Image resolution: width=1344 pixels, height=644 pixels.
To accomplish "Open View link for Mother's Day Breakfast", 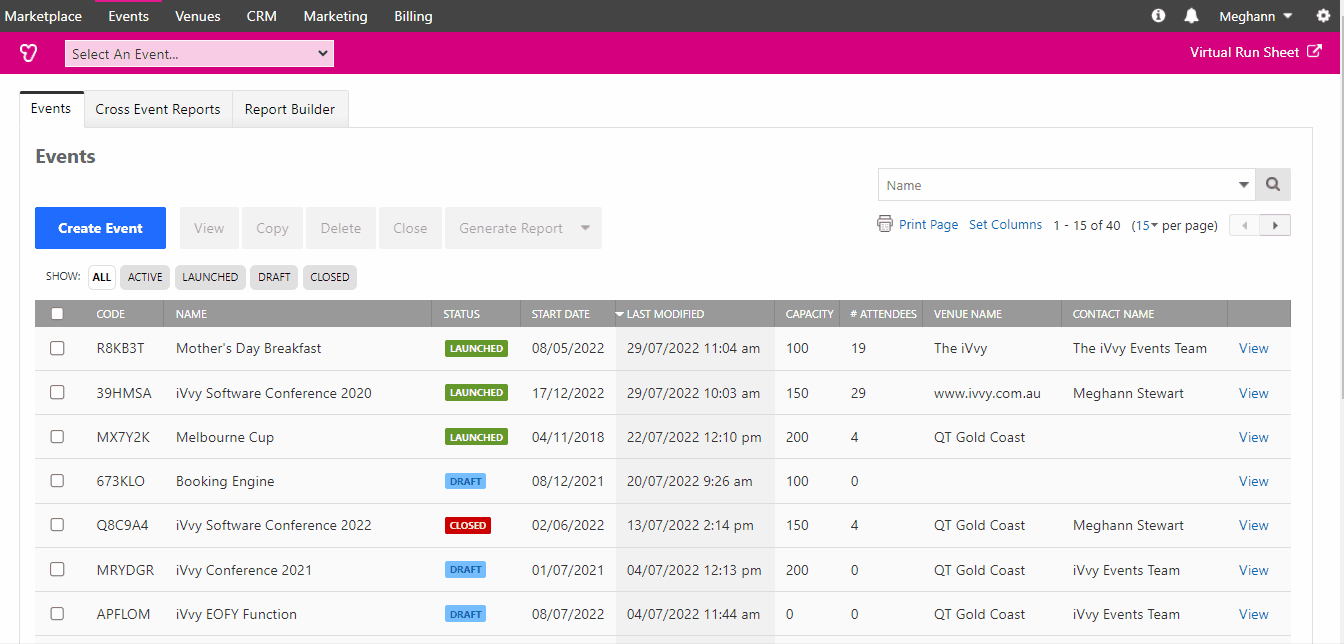I will tap(1254, 348).
